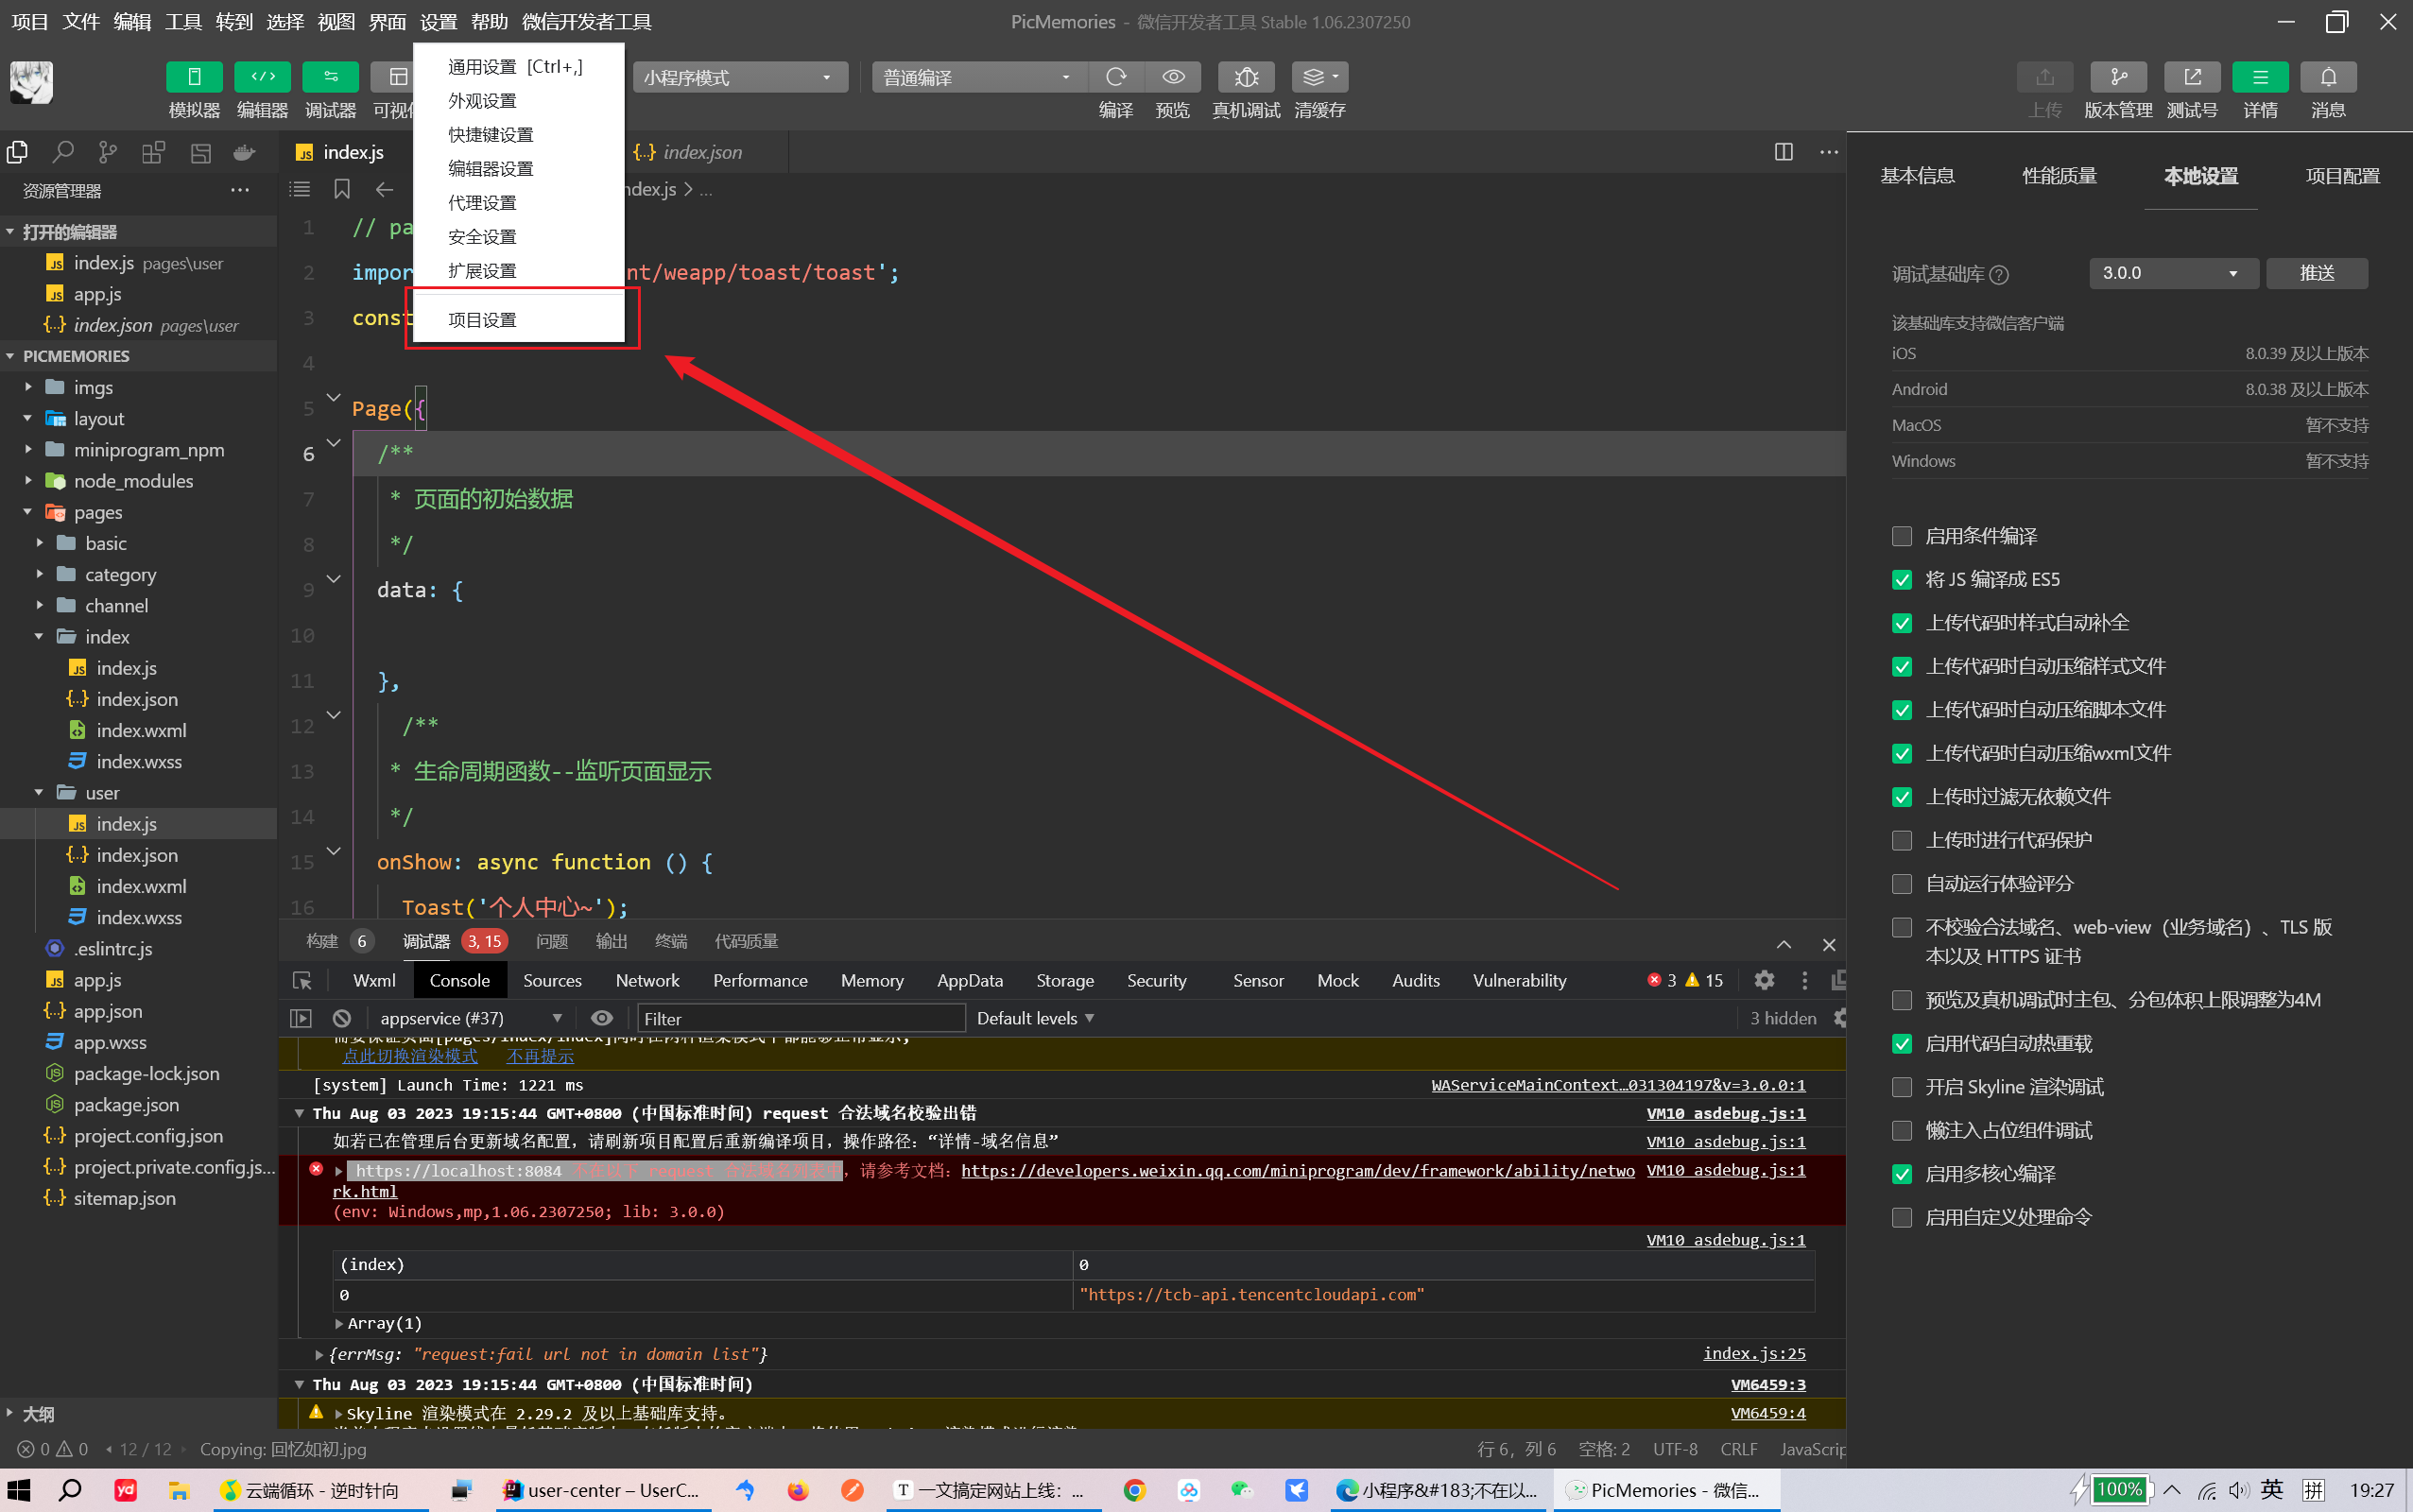Open the messages bell icon
The image size is (2413, 1512).
pyautogui.click(x=2328, y=77)
